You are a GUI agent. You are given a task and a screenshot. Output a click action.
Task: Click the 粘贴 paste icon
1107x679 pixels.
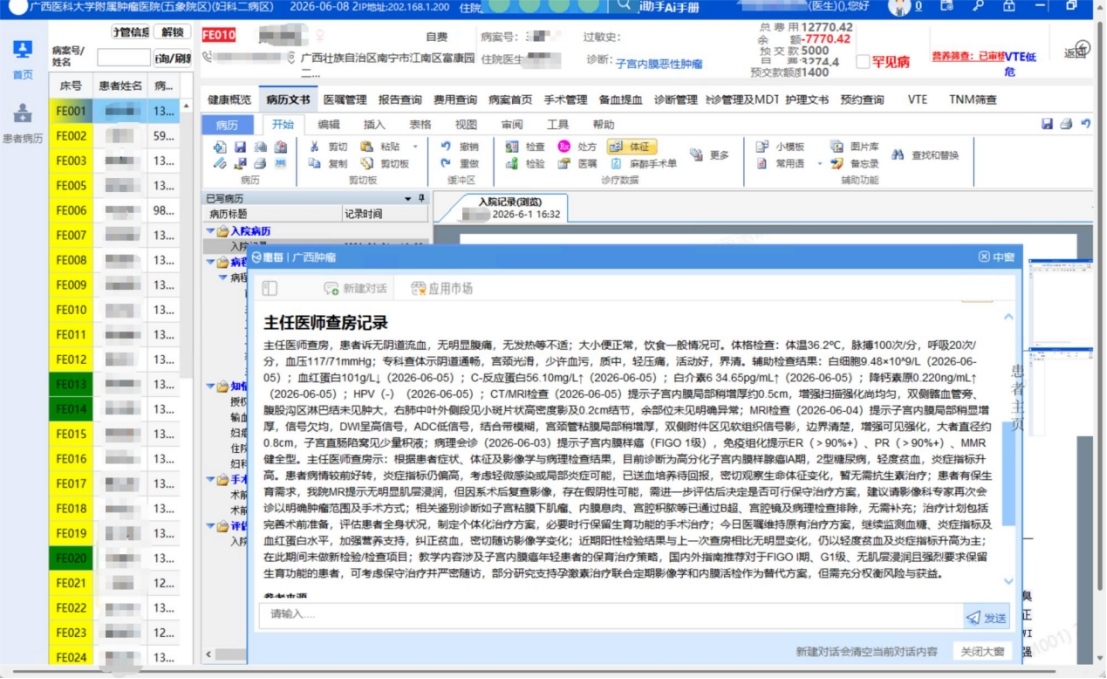click(x=366, y=147)
